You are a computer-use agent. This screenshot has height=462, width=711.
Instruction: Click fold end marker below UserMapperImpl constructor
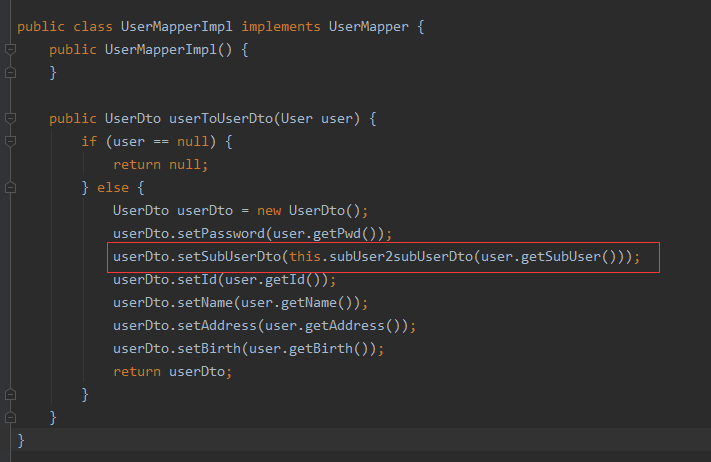[x=10, y=73]
